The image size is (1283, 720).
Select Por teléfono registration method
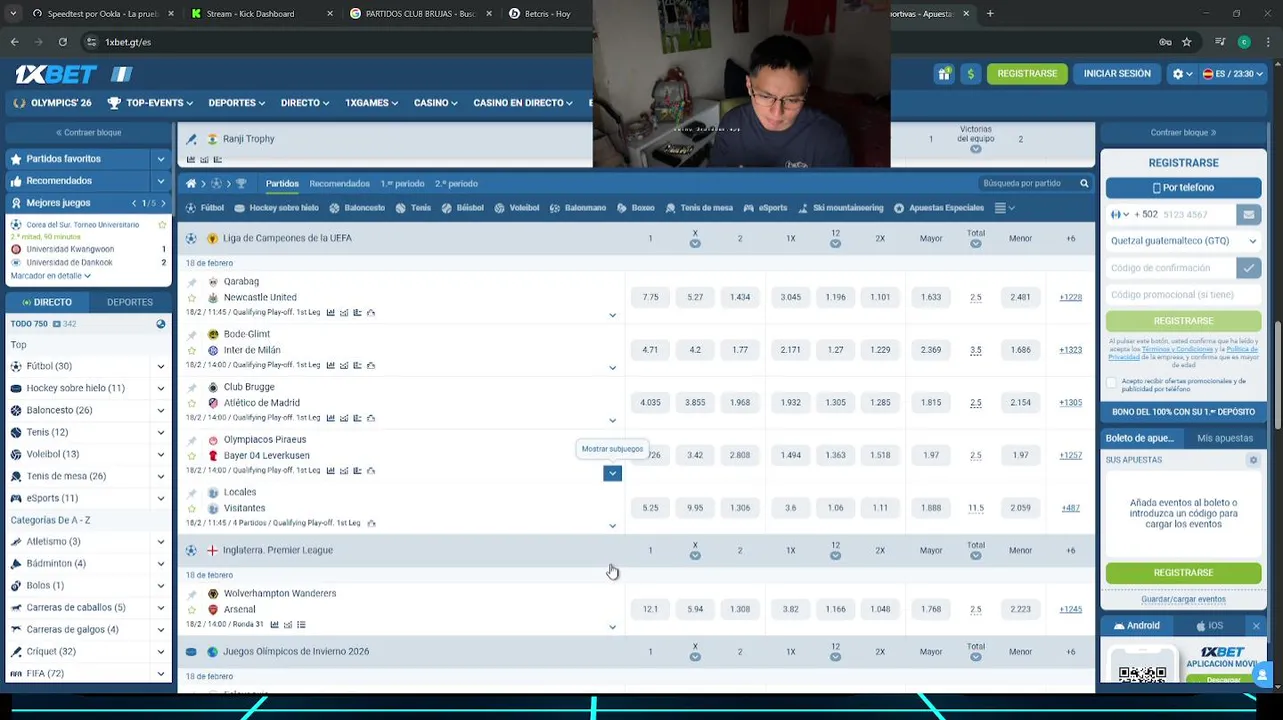point(1183,188)
